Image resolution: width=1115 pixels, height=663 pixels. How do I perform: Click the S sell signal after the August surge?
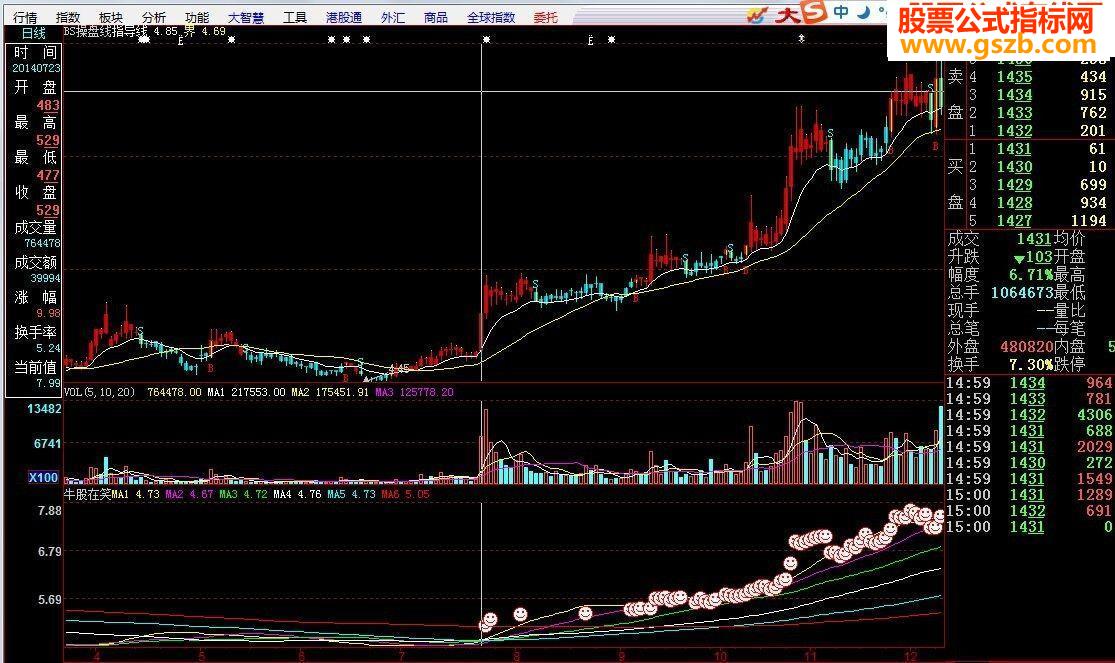tap(535, 284)
